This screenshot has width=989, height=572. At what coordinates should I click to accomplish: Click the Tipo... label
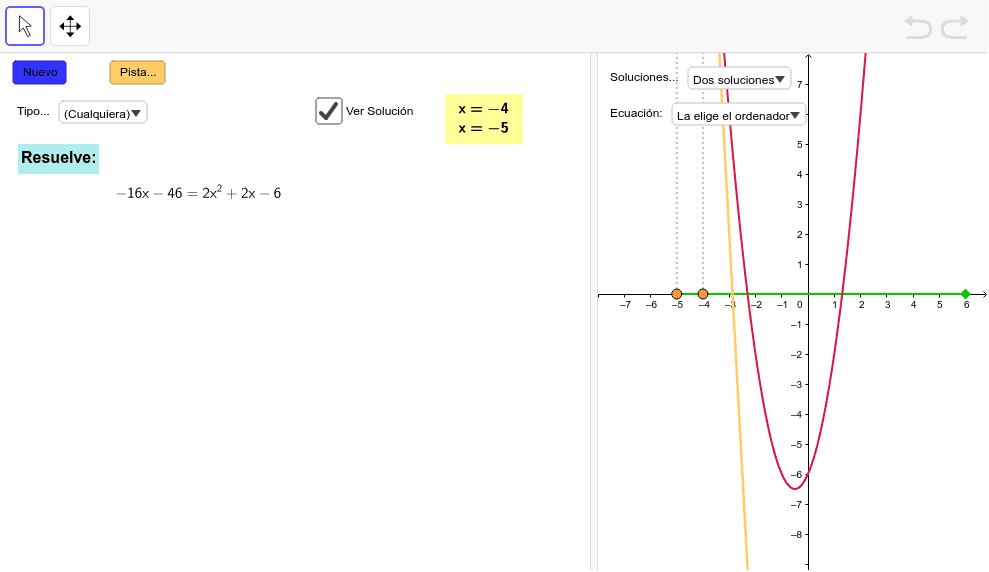(x=33, y=111)
